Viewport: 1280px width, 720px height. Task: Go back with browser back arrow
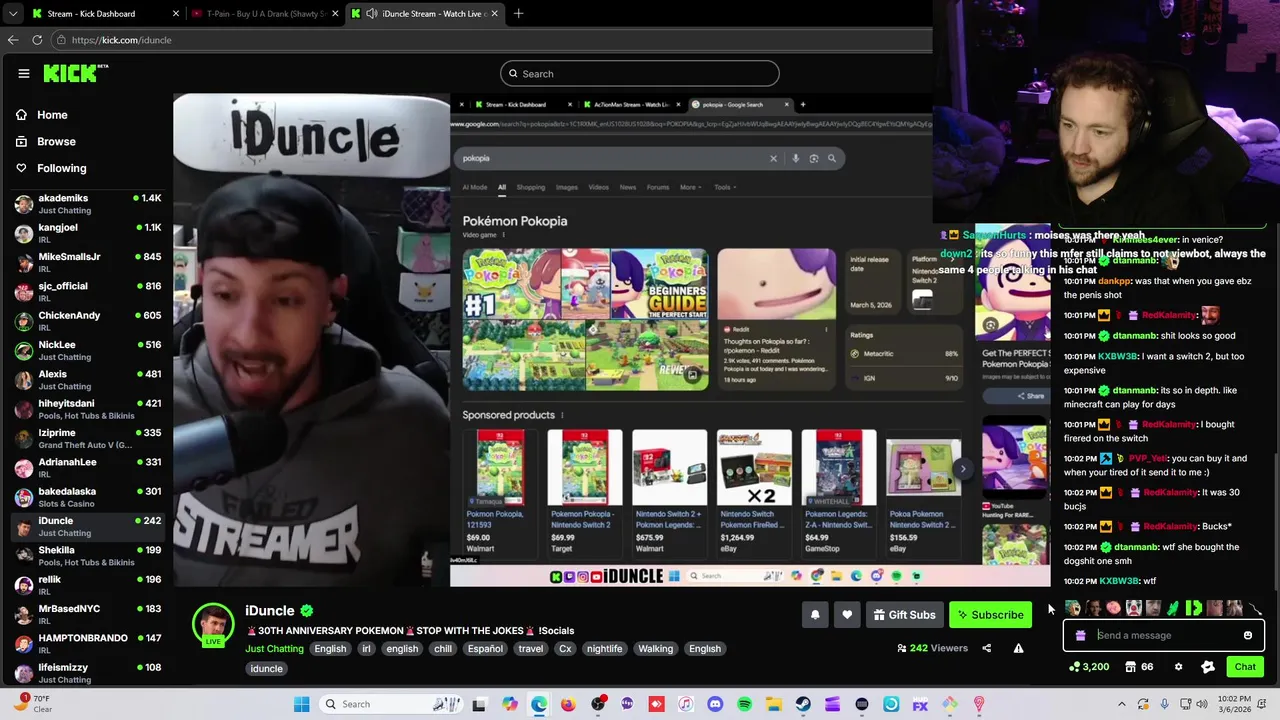13,40
